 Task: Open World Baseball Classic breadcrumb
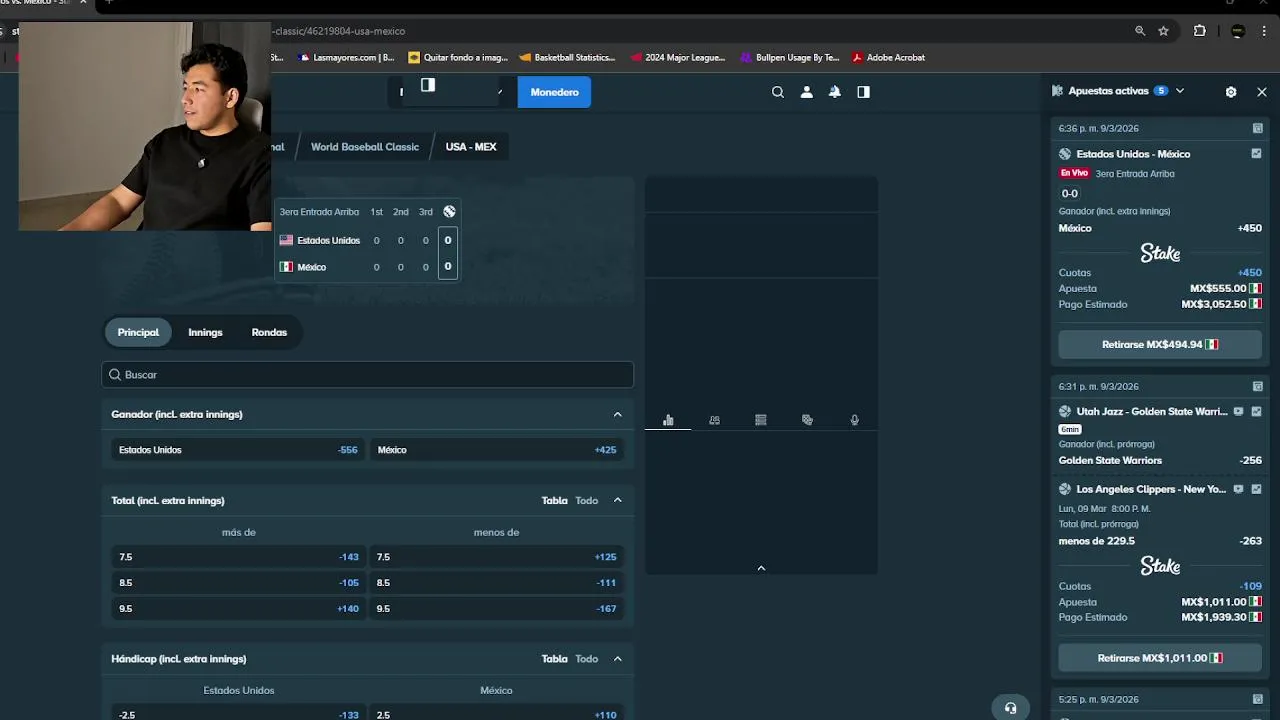point(365,147)
